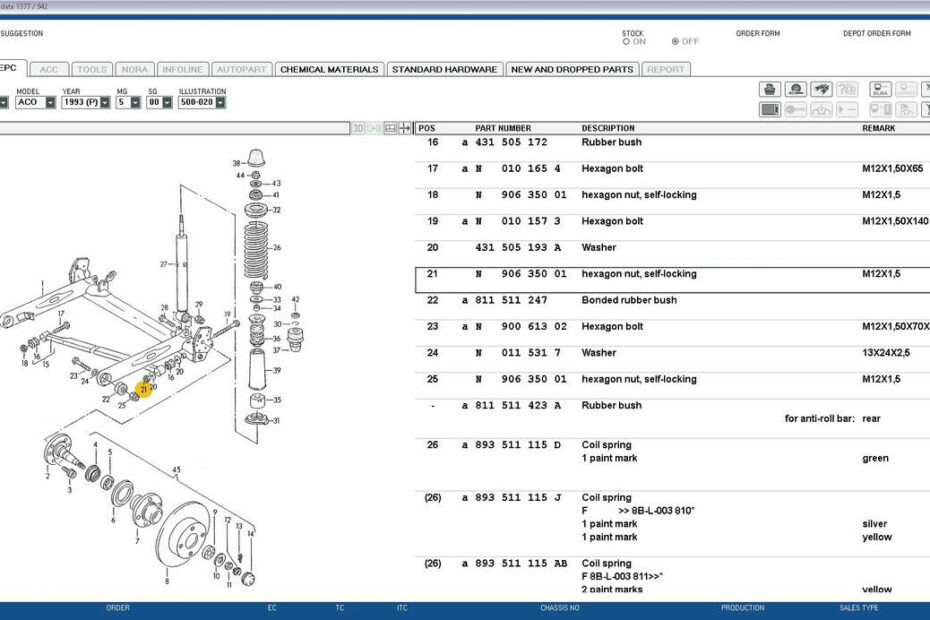Image resolution: width=930 pixels, height=620 pixels.
Task: Switch to the TOOLS tab
Action: pos(93,69)
